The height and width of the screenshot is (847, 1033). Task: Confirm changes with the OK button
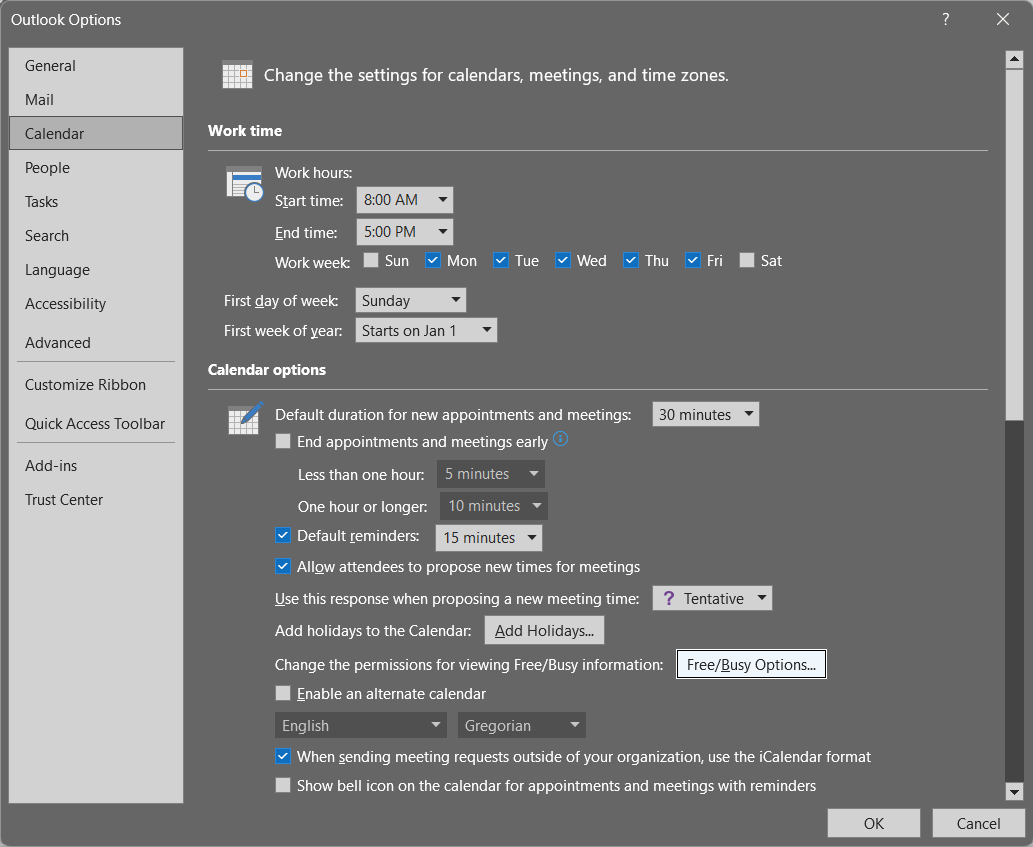874,823
